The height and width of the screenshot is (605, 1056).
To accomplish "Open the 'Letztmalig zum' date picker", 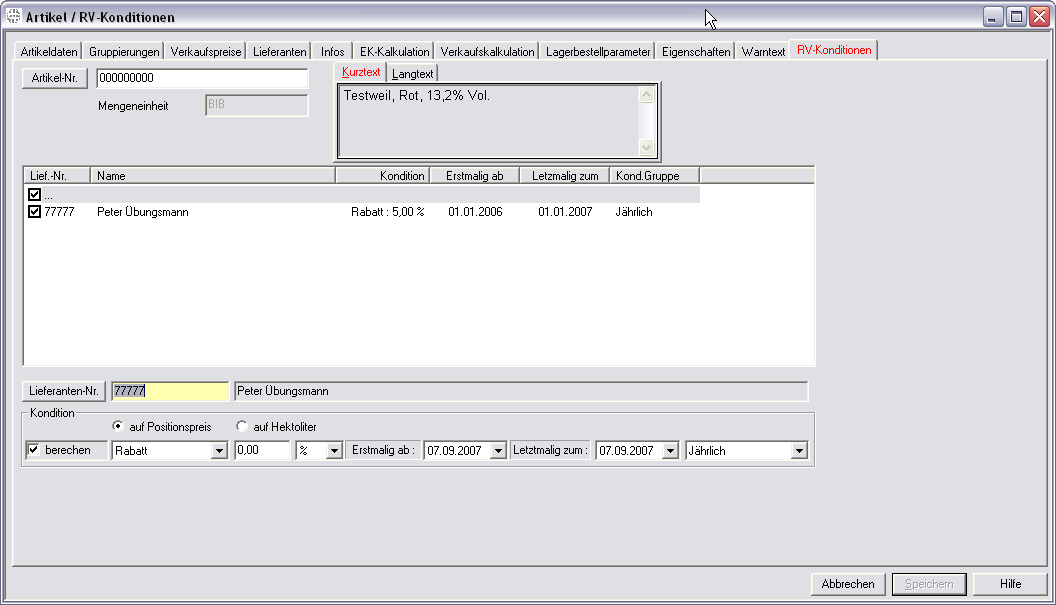I will 670,451.
